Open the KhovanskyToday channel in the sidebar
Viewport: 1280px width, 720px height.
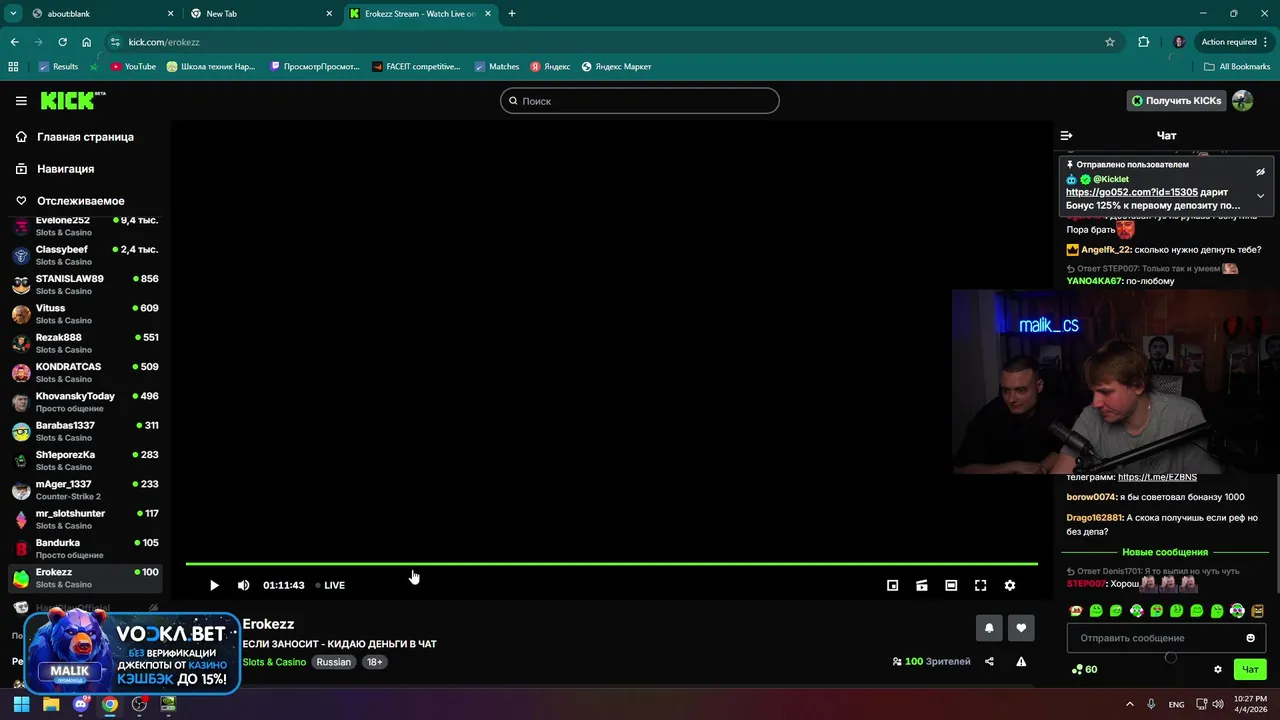coord(85,402)
